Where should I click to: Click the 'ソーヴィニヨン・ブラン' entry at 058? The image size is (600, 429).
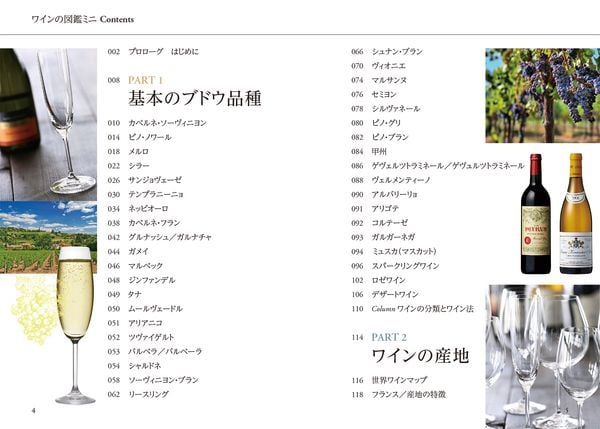pyautogui.click(x=153, y=380)
